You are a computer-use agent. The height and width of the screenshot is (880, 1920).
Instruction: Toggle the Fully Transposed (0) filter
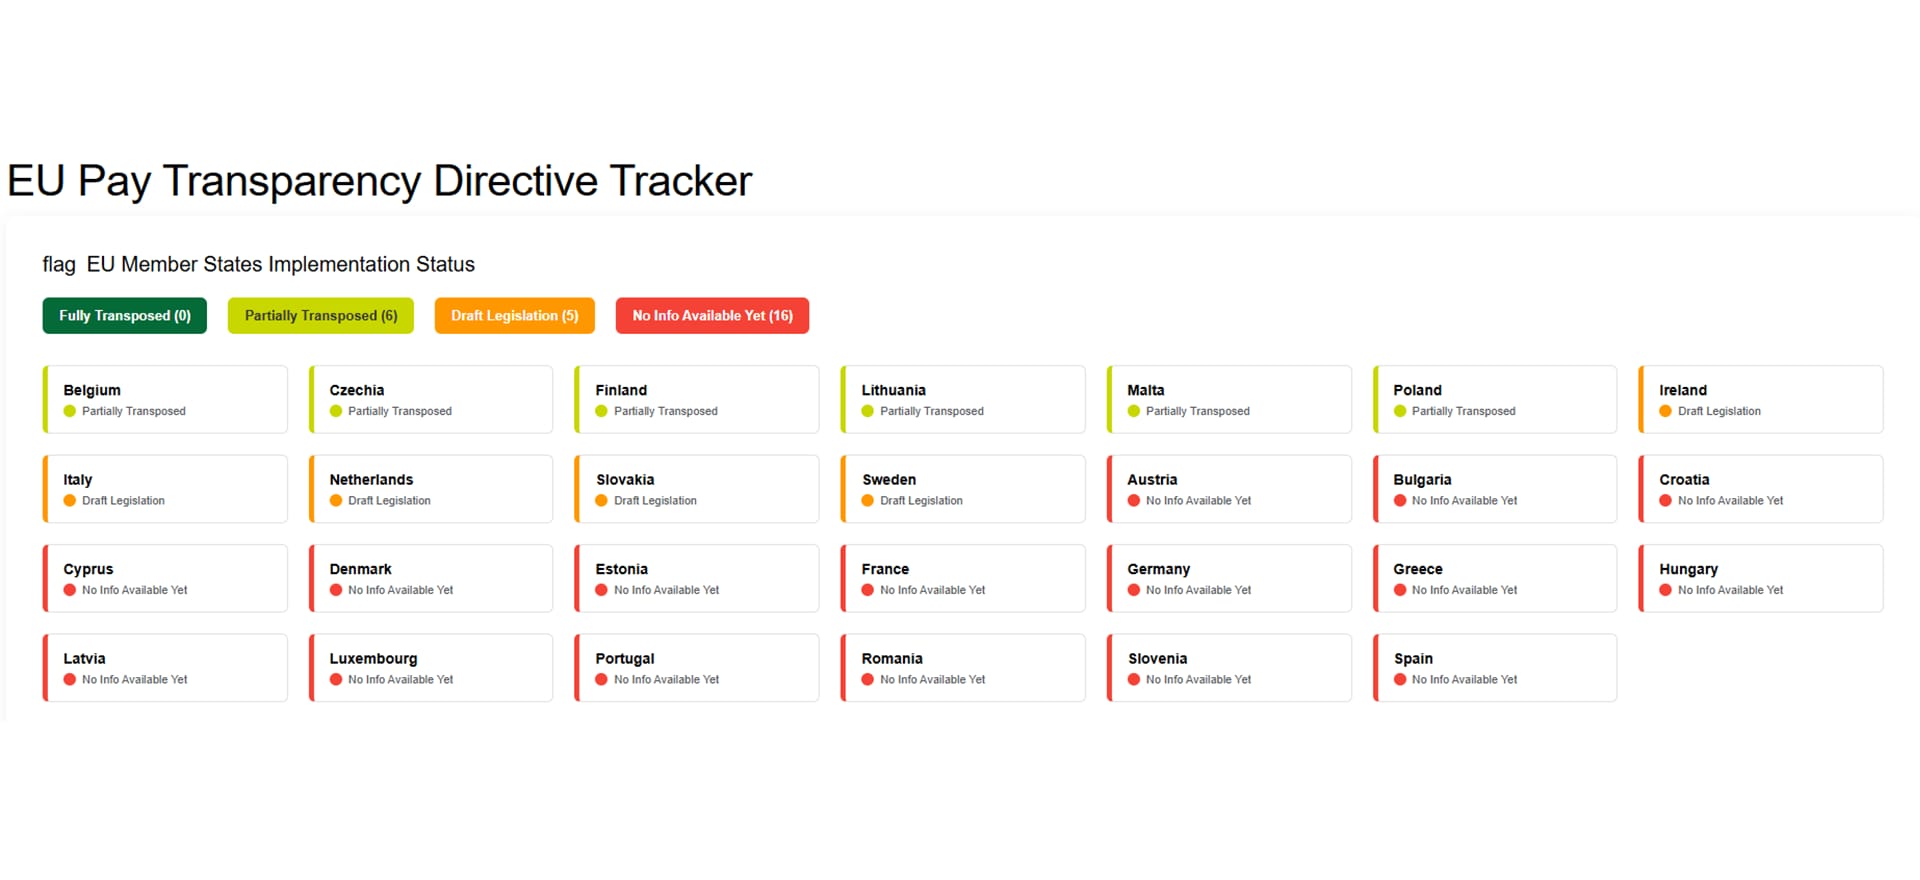click(124, 316)
